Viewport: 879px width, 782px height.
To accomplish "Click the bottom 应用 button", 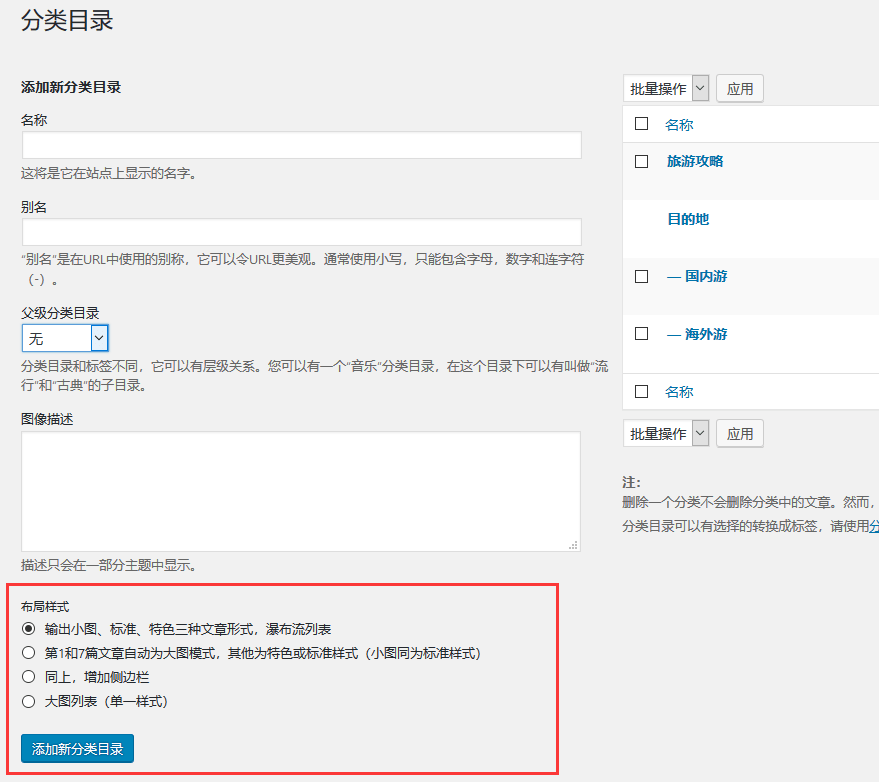I will click(740, 433).
